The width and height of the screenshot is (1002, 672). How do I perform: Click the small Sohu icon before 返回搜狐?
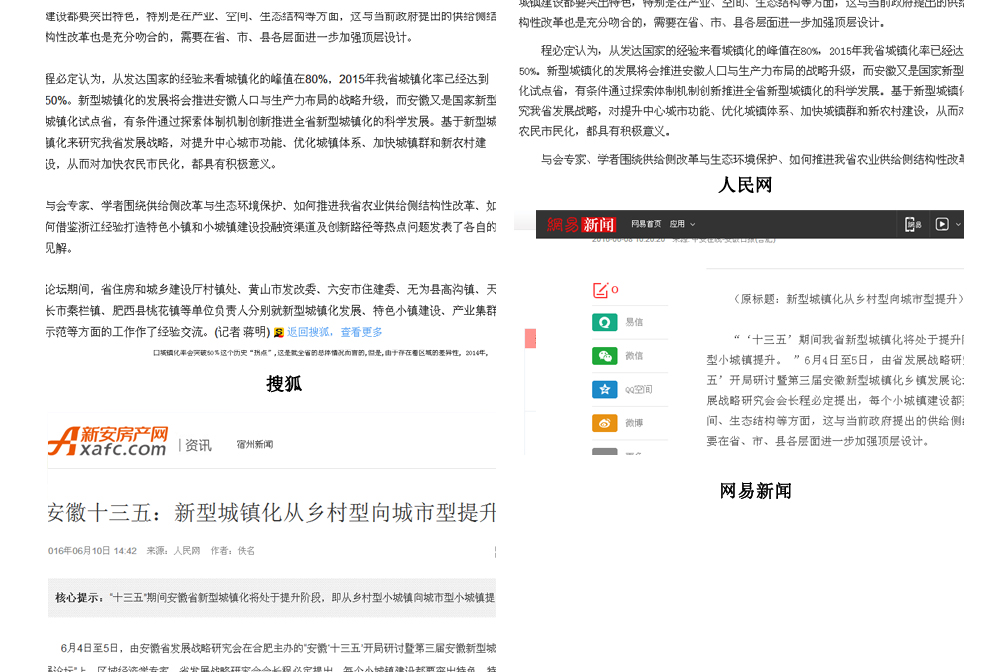[278, 333]
